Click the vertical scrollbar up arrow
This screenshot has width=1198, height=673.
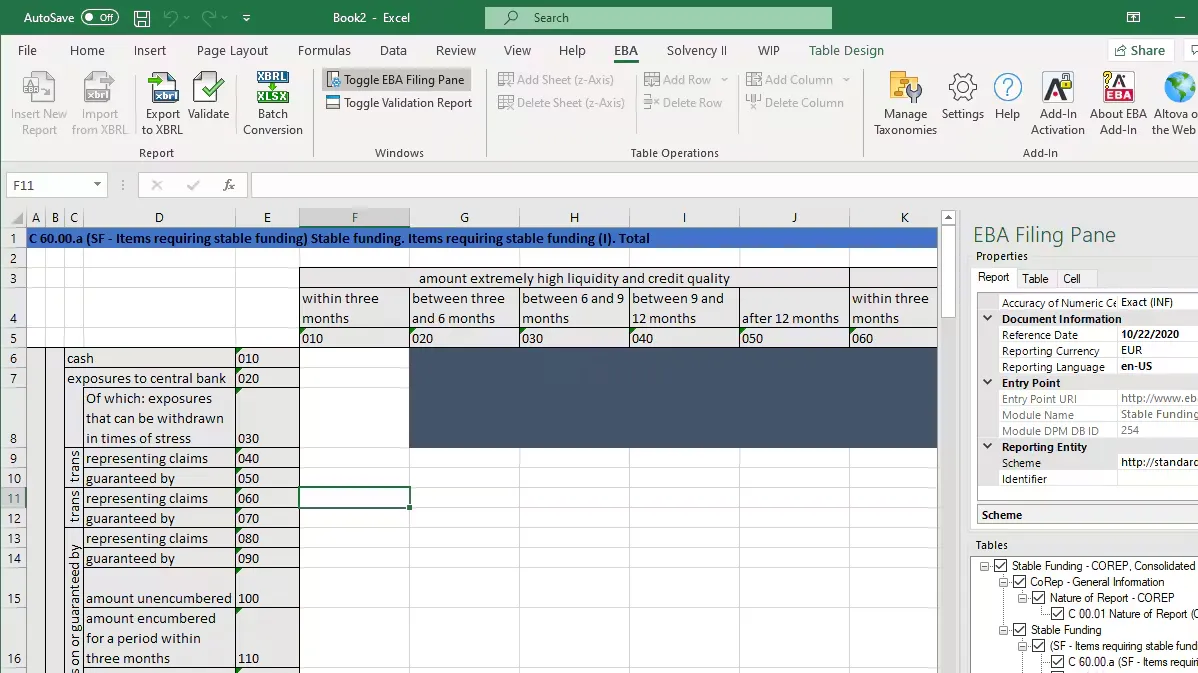[x=948, y=218]
